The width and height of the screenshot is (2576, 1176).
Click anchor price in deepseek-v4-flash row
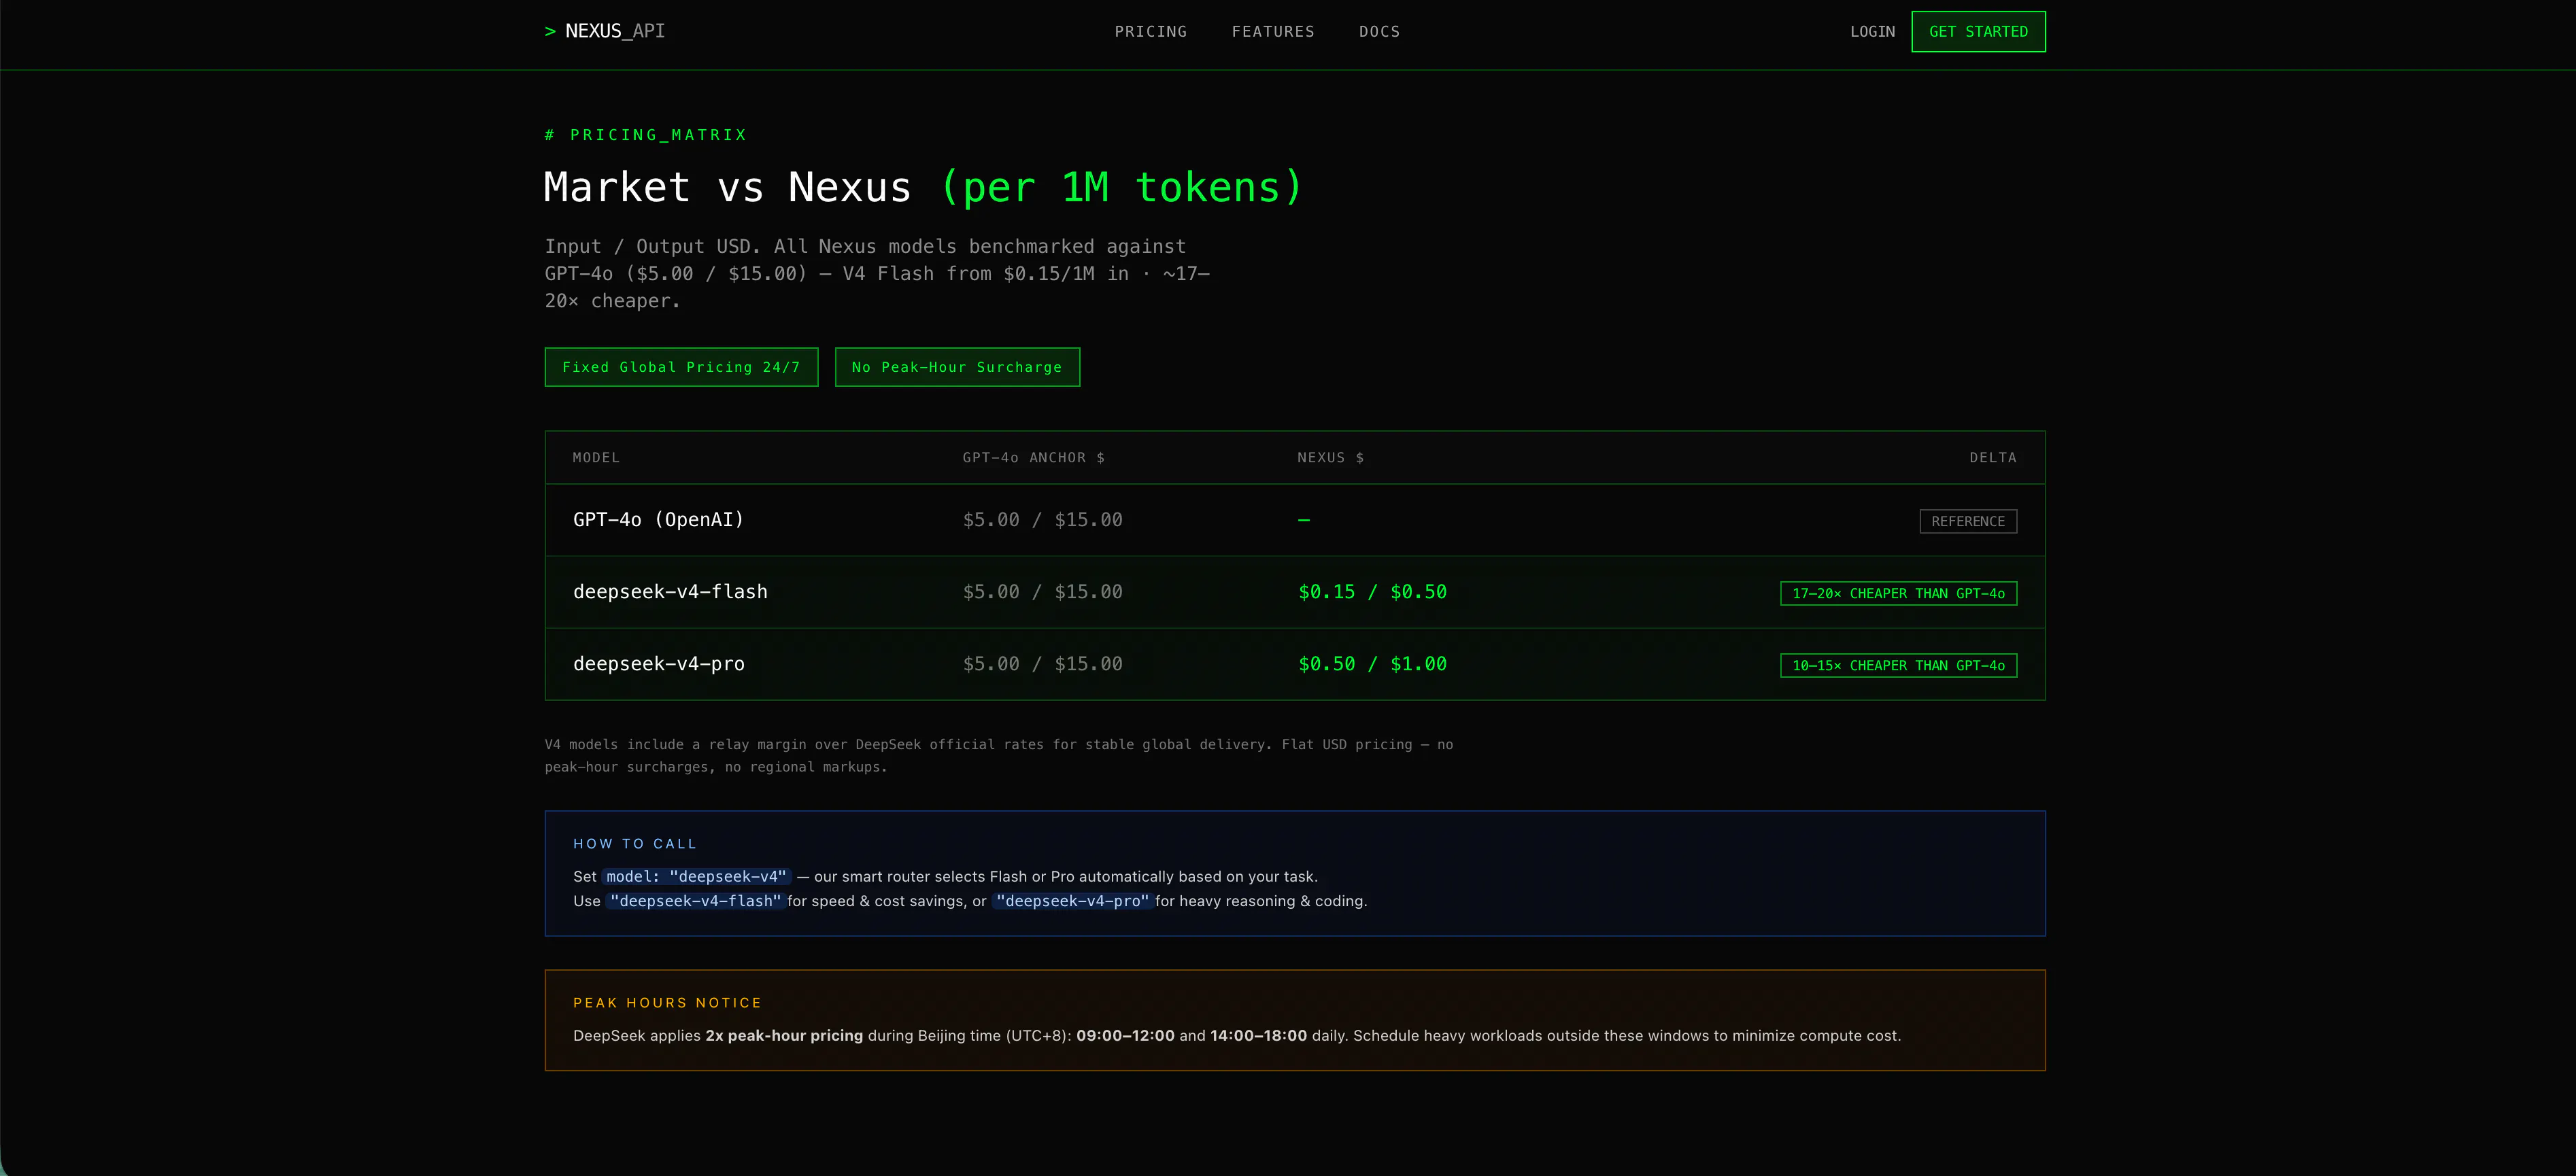[1042, 592]
